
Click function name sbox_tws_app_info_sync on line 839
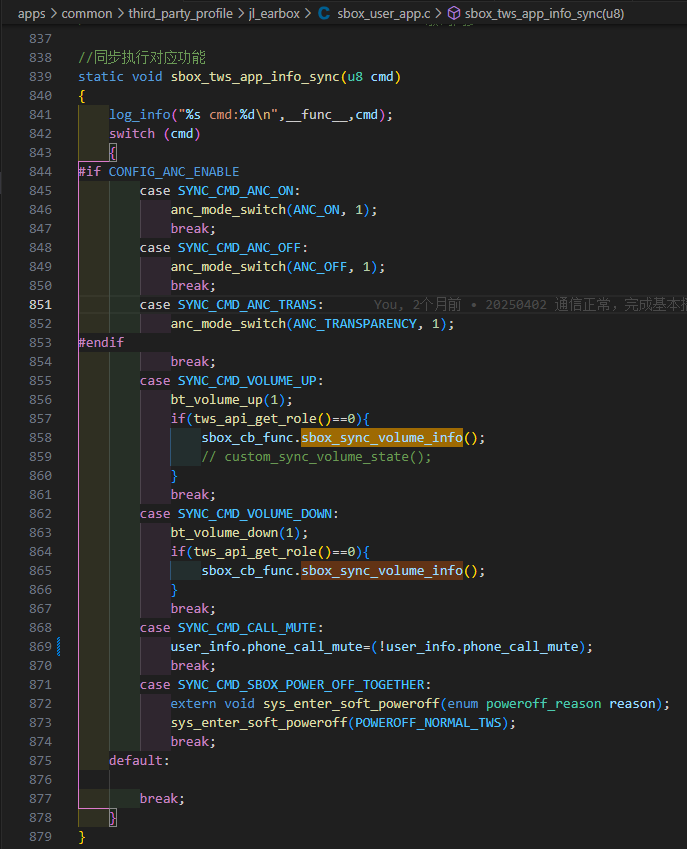click(255, 77)
